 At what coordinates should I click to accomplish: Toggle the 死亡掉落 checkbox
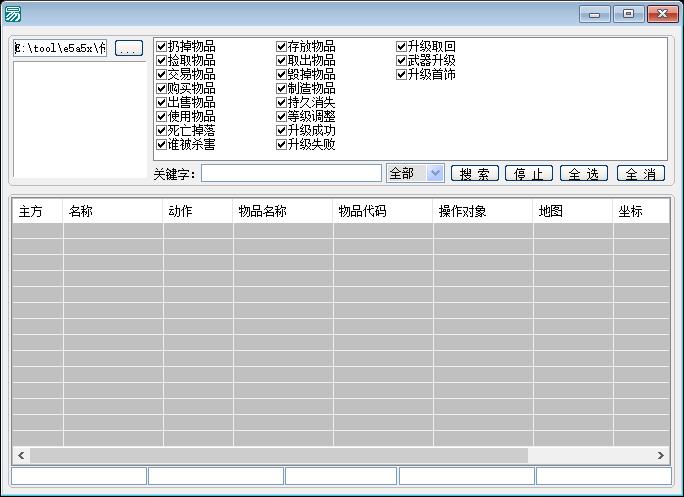(x=161, y=130)
